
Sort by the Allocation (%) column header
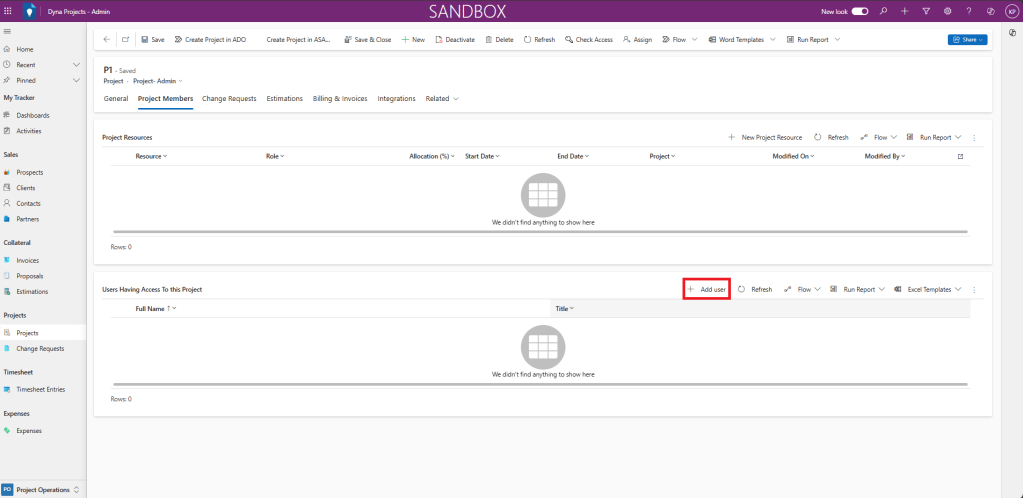(x=431, y=156)
